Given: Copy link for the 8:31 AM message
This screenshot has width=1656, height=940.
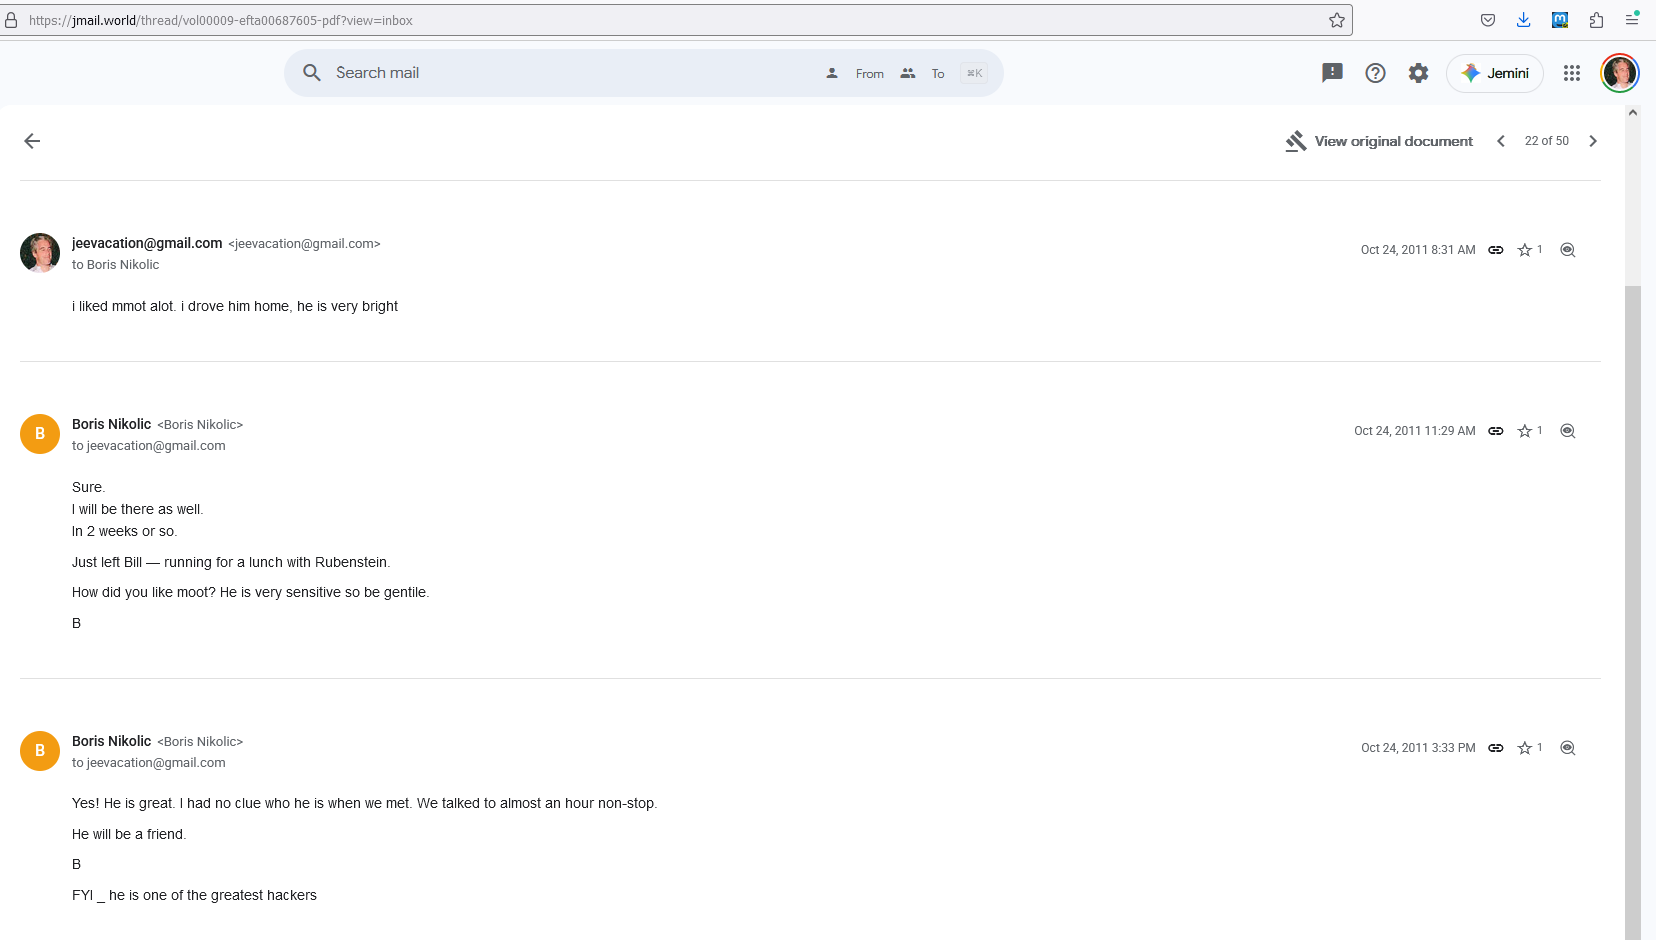Looking at the screenshot, I should pos(1496,250).
